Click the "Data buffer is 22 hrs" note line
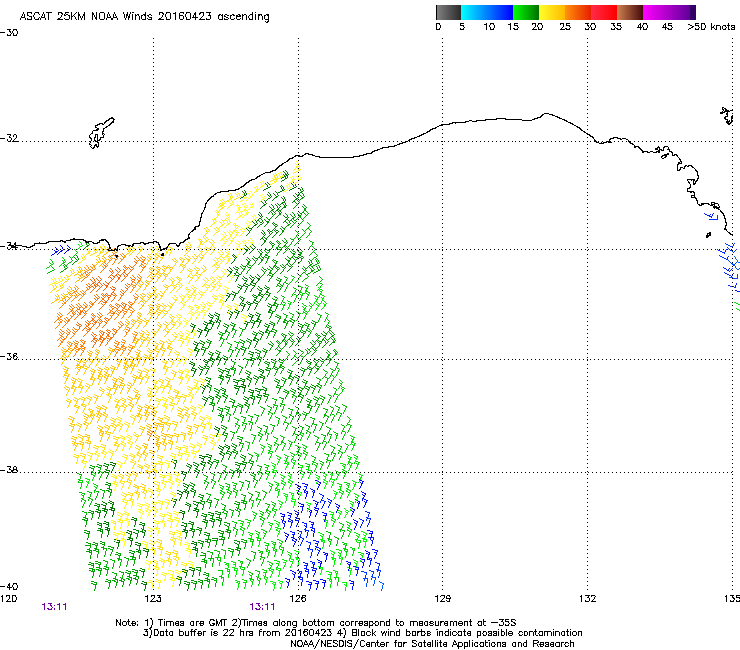This screenshot has width=740, height=650. tap(362, 633)
